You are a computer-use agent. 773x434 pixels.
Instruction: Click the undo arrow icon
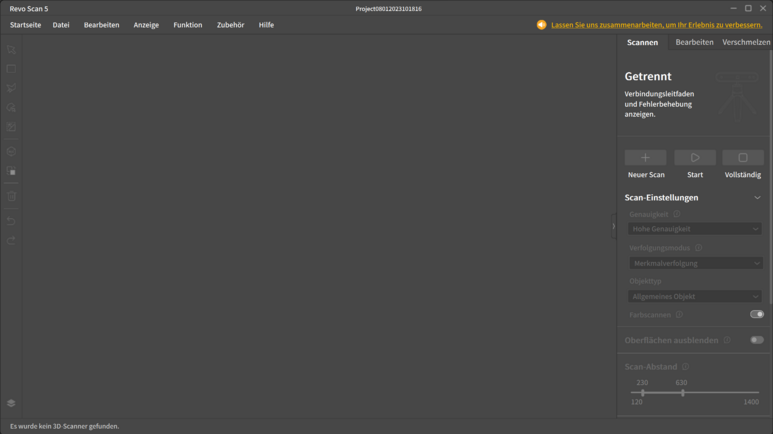point(11,221)
